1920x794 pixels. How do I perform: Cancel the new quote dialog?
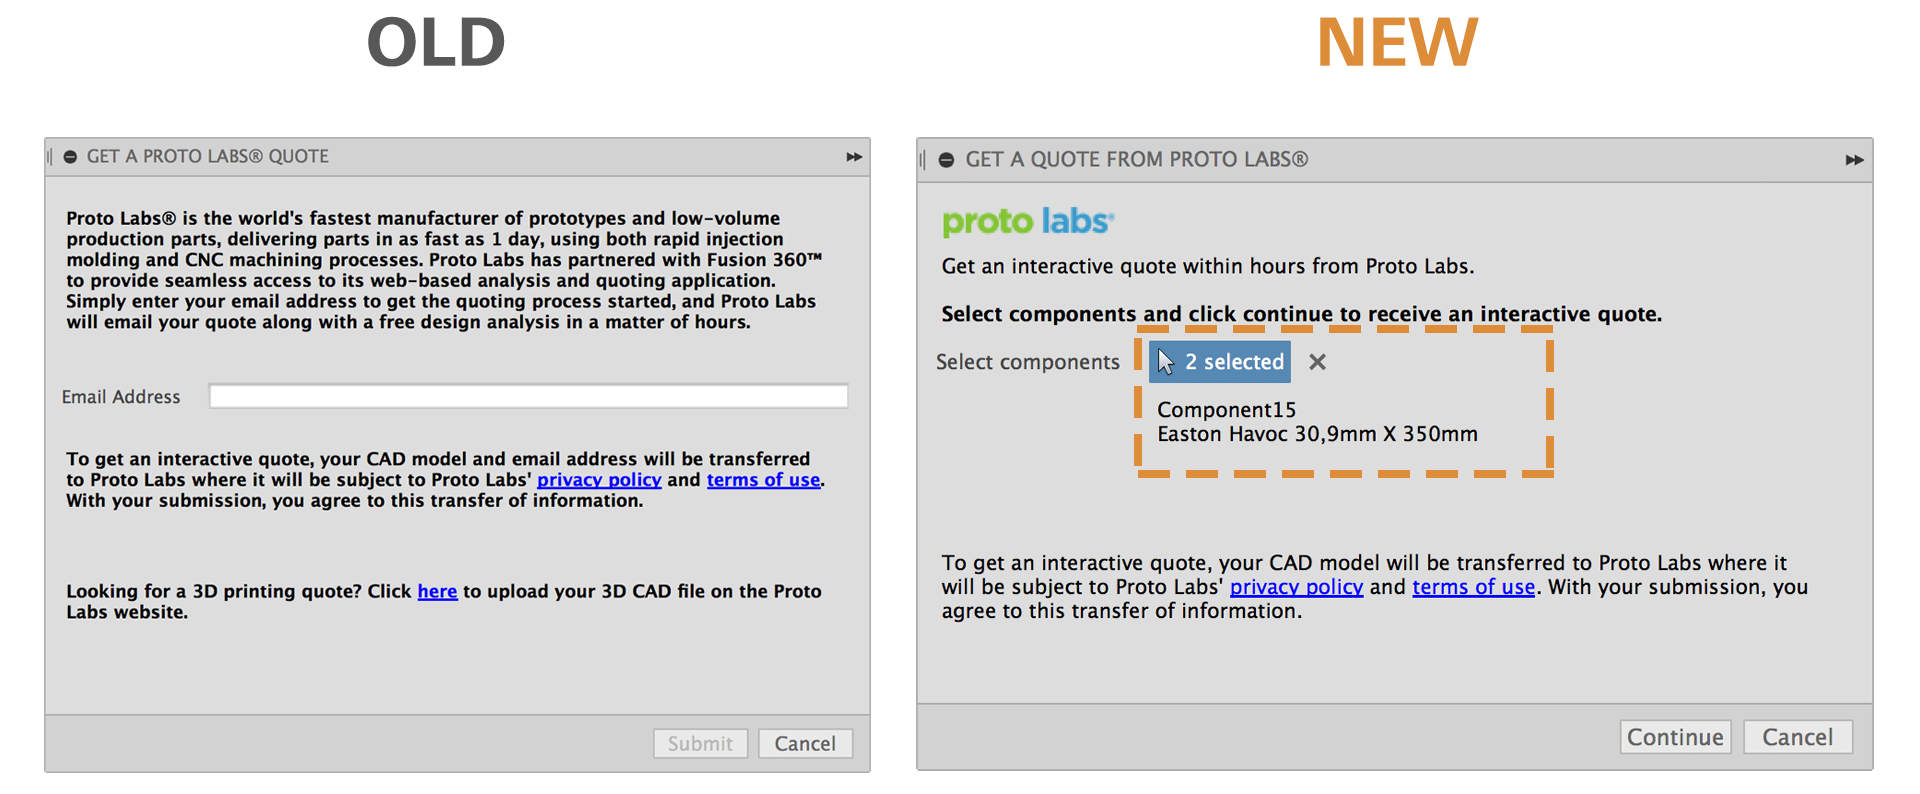(1797, 737)
